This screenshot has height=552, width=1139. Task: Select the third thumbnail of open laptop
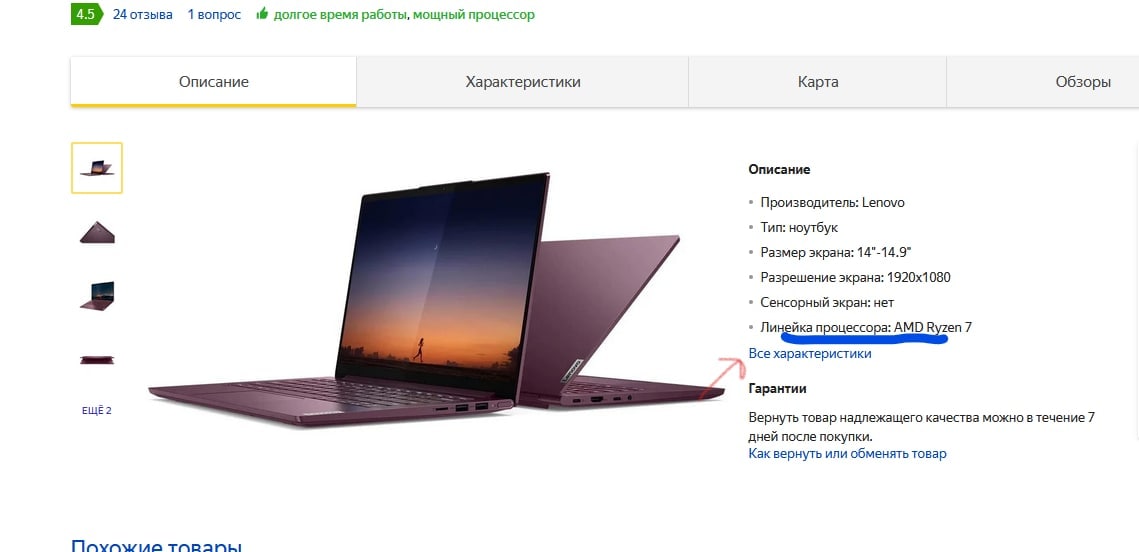tap(97, 296)
